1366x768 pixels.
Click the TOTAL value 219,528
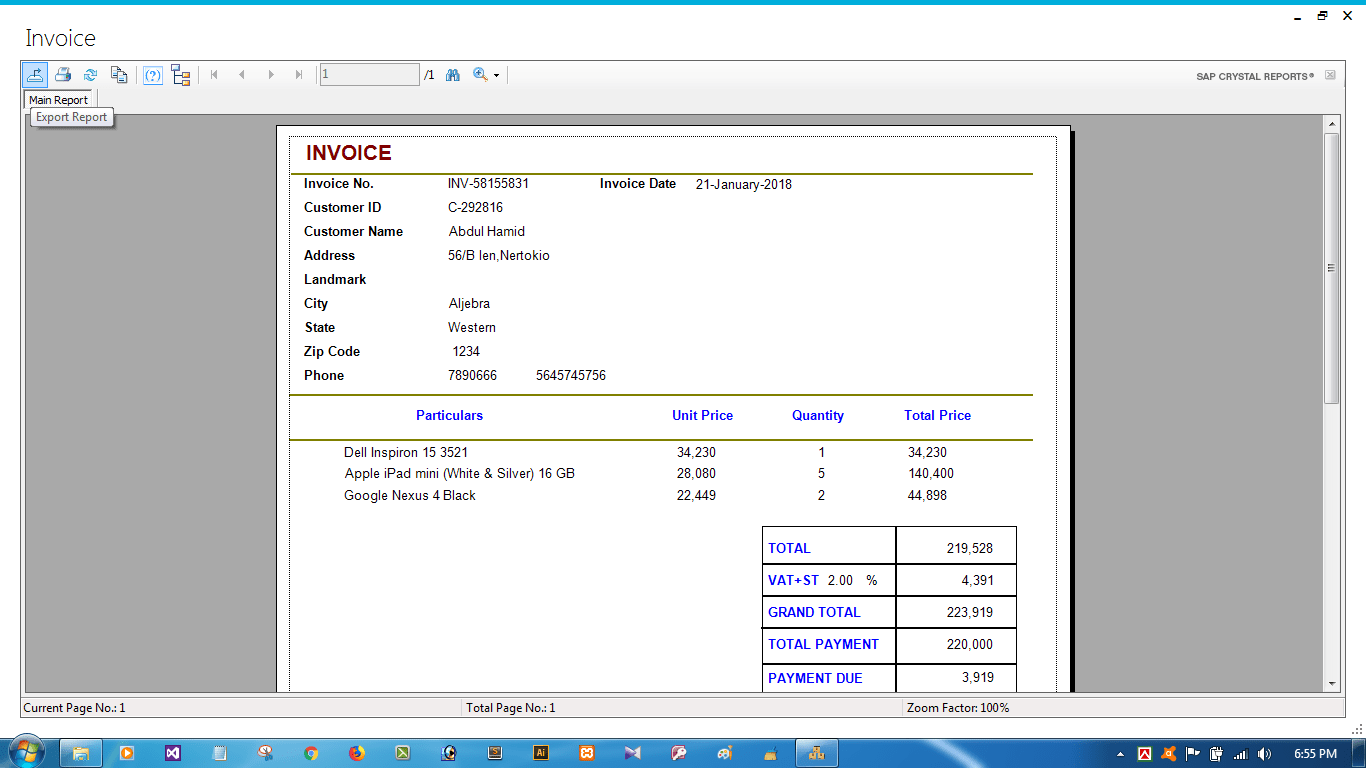click(x=970, y=549)
